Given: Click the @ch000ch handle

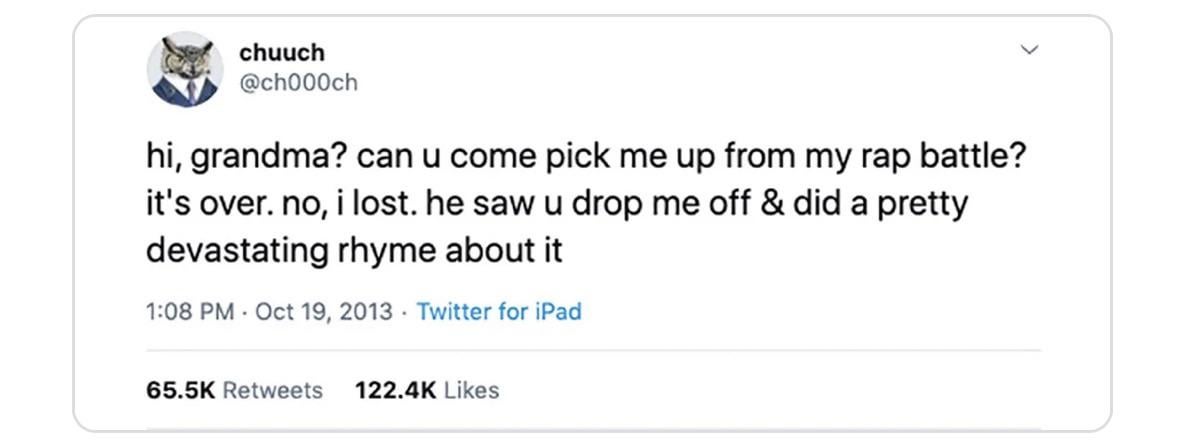Looking at the screenshot, I should point(298,83).
